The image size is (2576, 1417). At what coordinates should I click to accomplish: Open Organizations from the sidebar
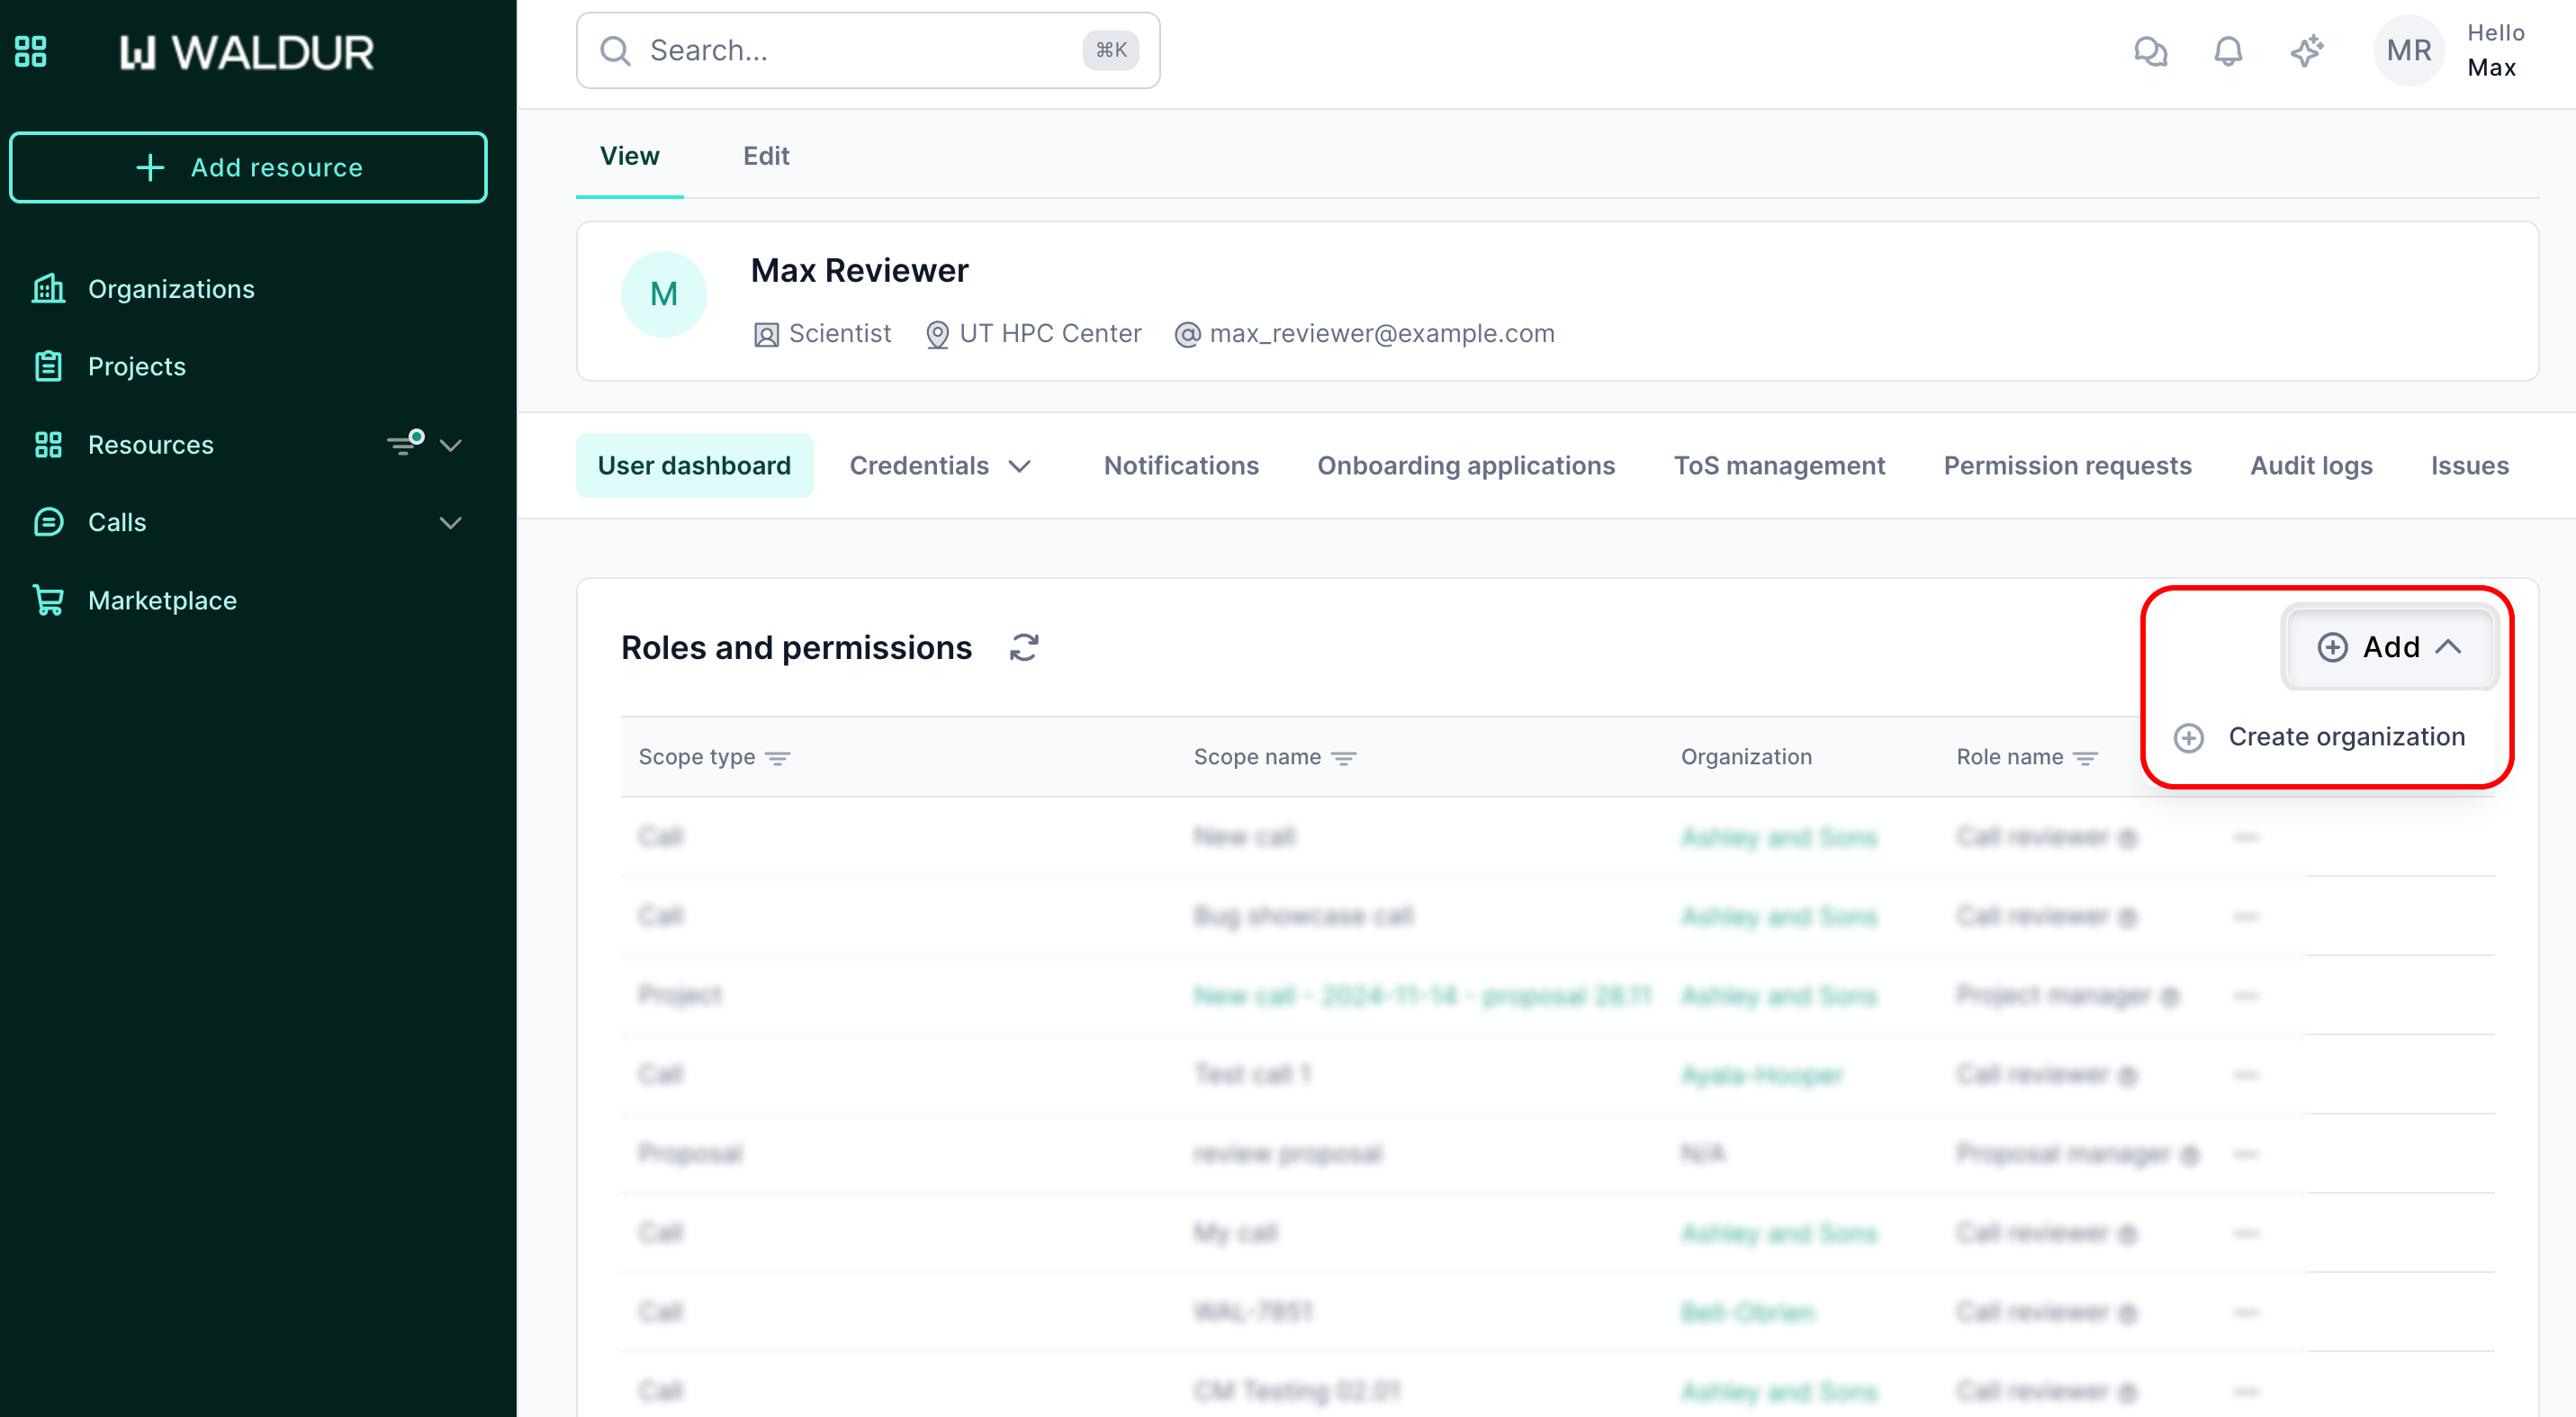click(x=171, y=289)
